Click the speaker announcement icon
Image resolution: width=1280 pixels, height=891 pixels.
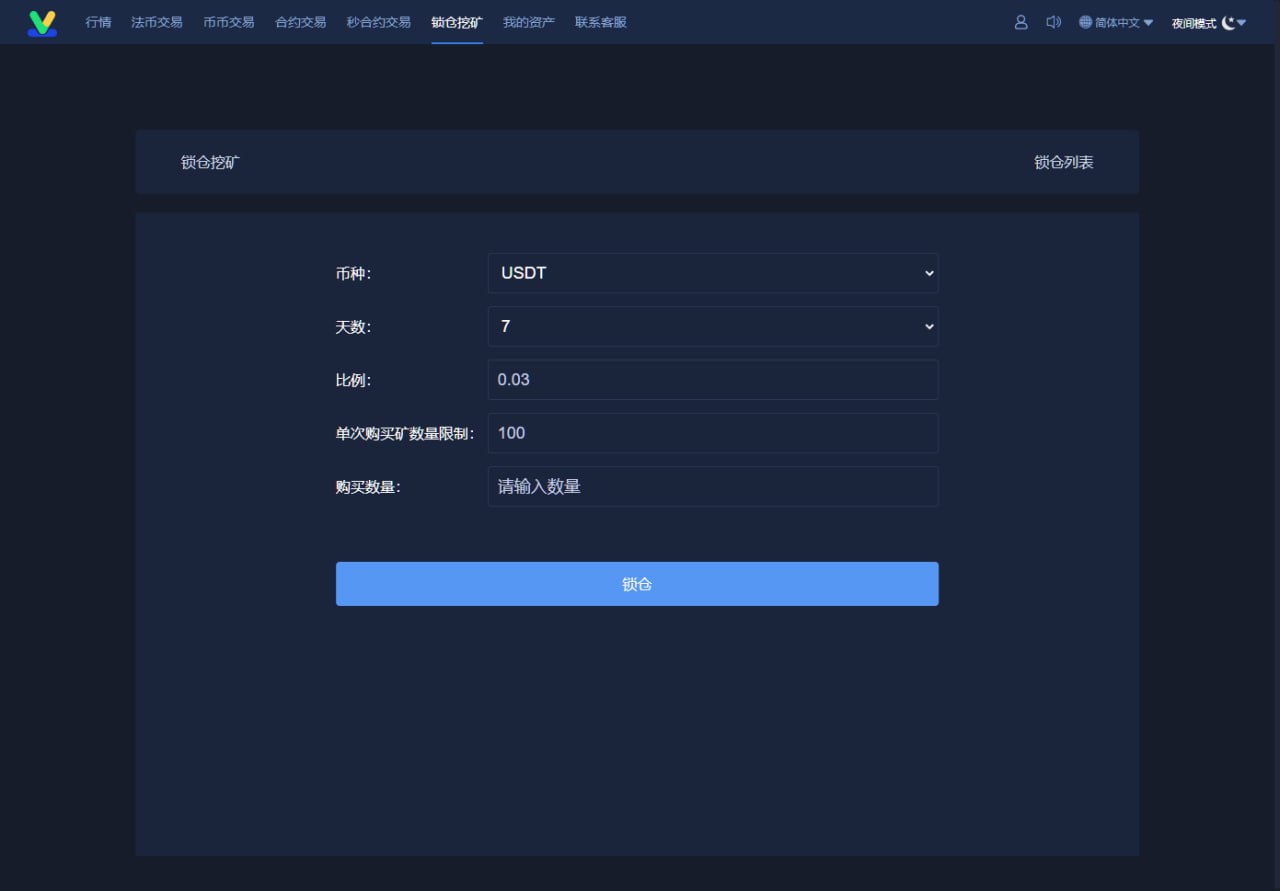(x=1053, y=22)
